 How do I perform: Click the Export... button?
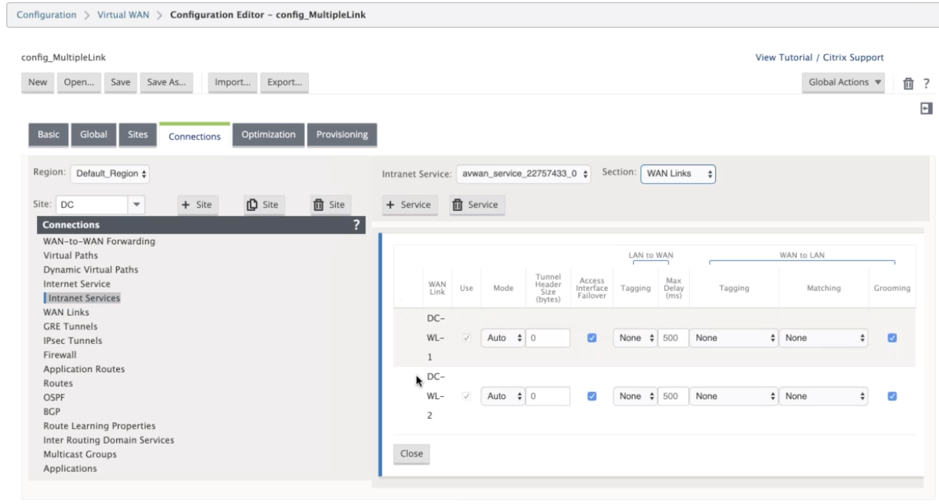[x=284, y=83]
